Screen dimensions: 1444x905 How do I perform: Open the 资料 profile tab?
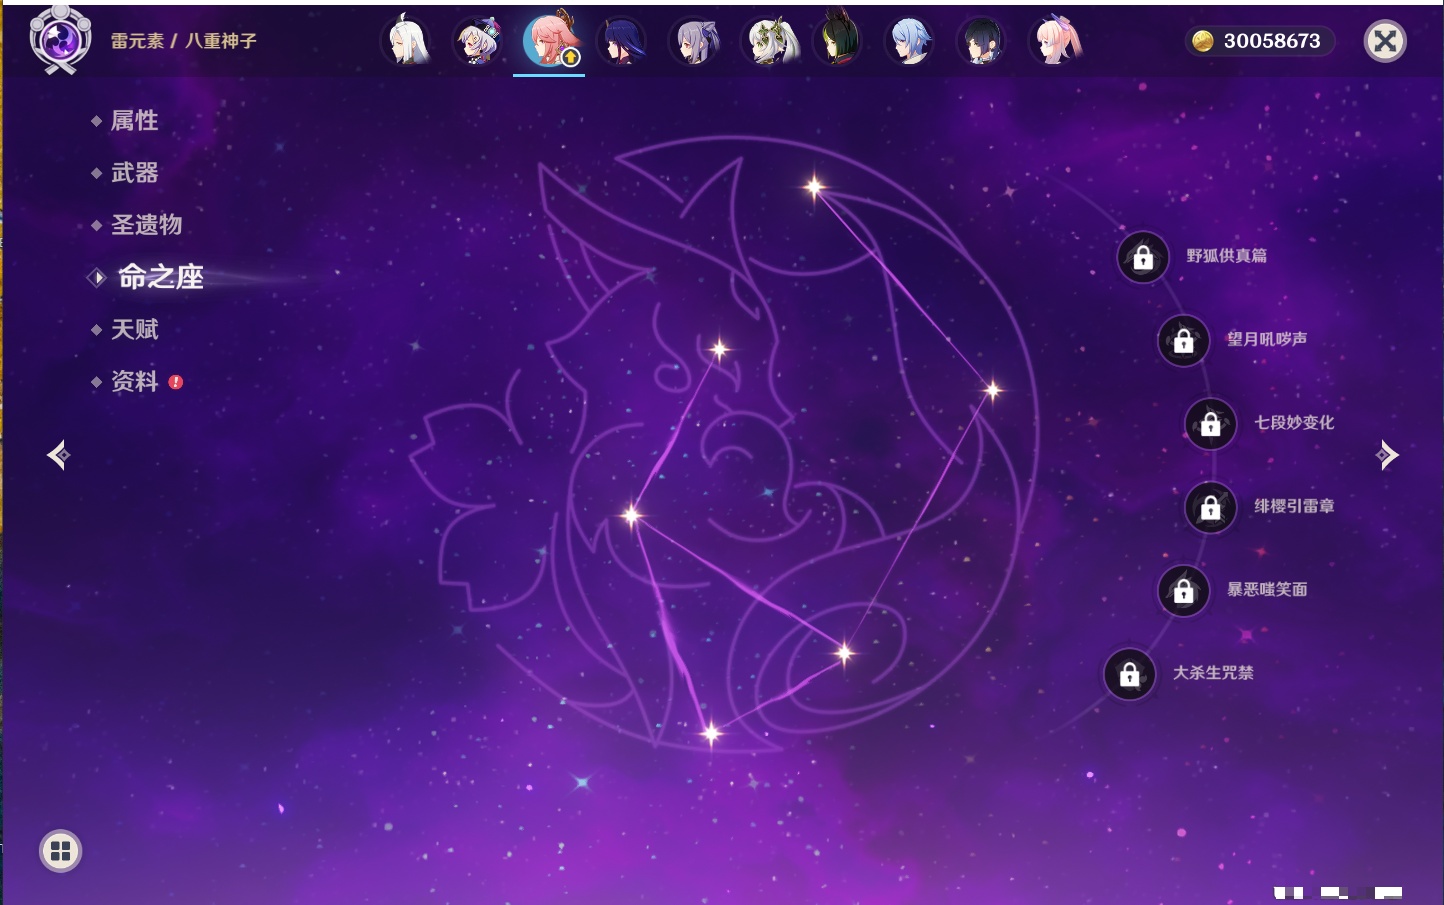(134, 381)
